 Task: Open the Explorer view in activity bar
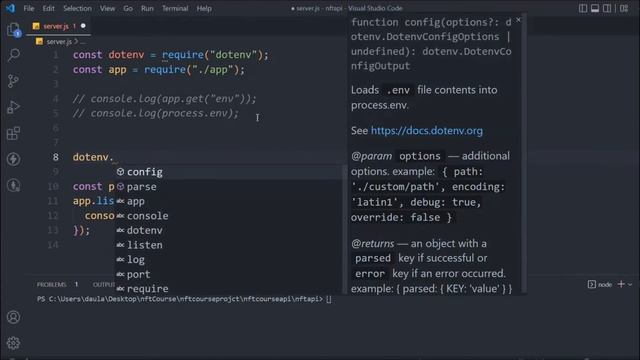(x=13, y=30)
